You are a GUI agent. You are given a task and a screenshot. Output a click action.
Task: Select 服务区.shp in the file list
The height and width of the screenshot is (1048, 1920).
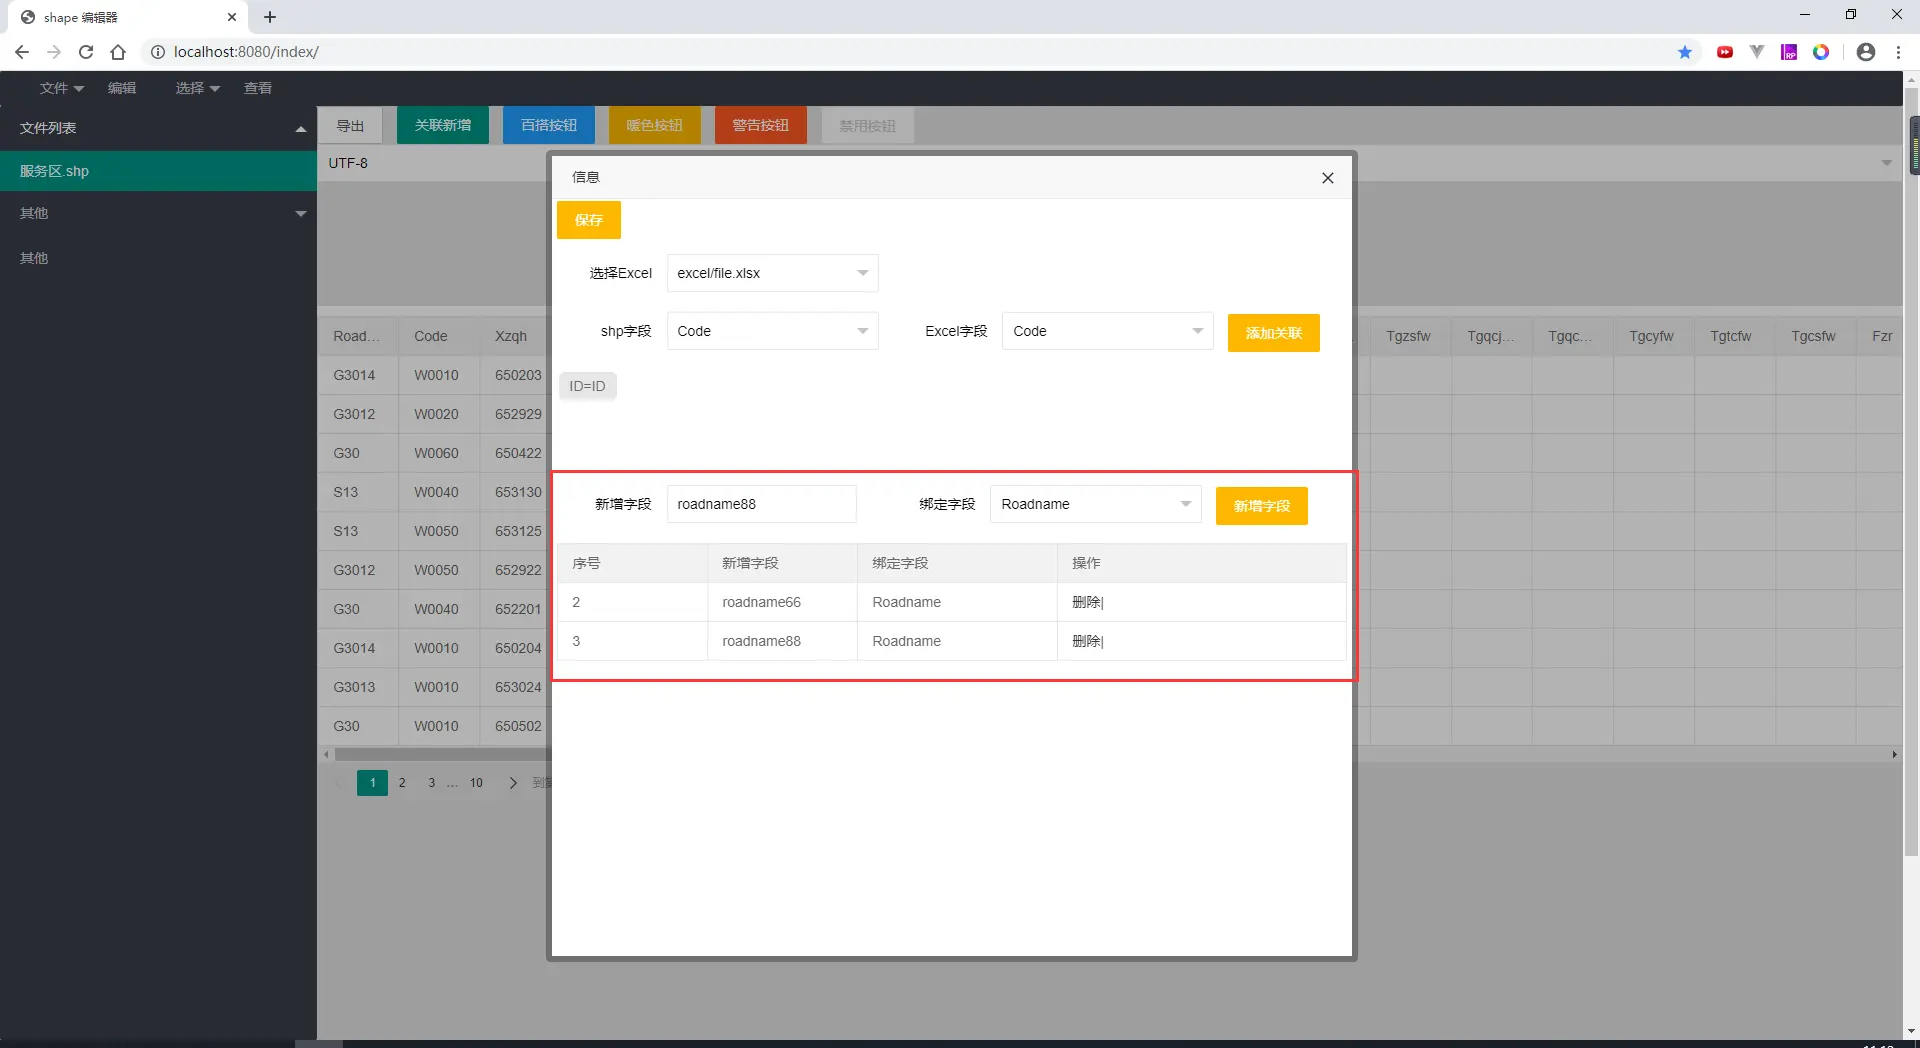158,171
